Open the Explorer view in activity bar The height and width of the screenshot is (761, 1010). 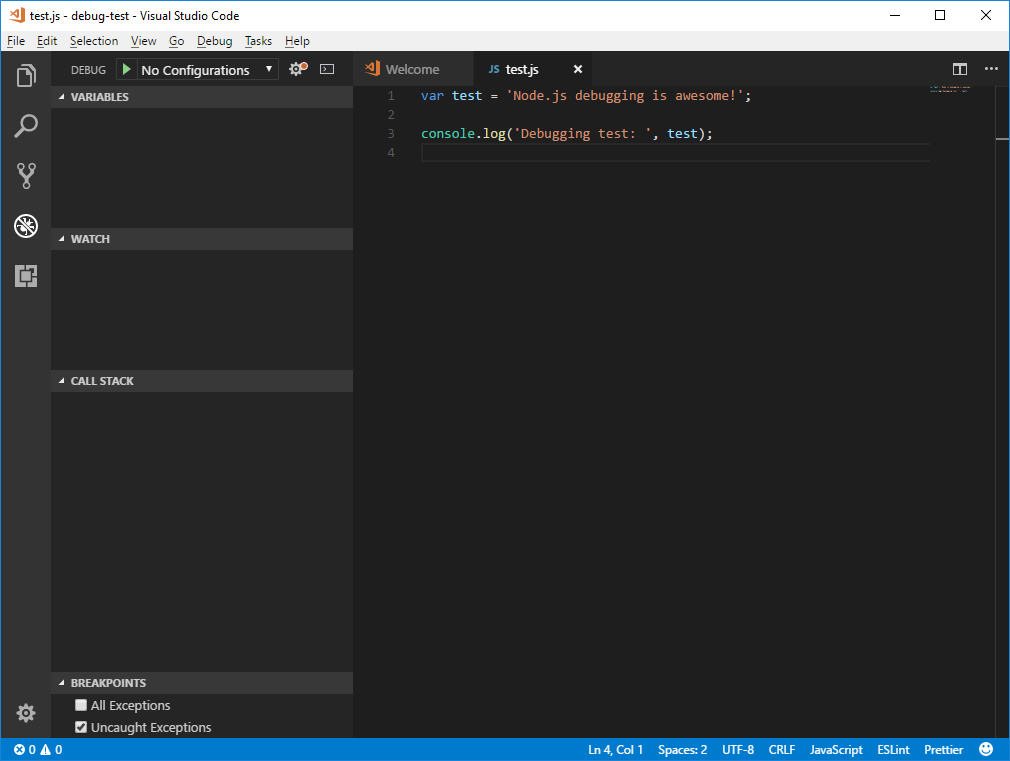26,76
